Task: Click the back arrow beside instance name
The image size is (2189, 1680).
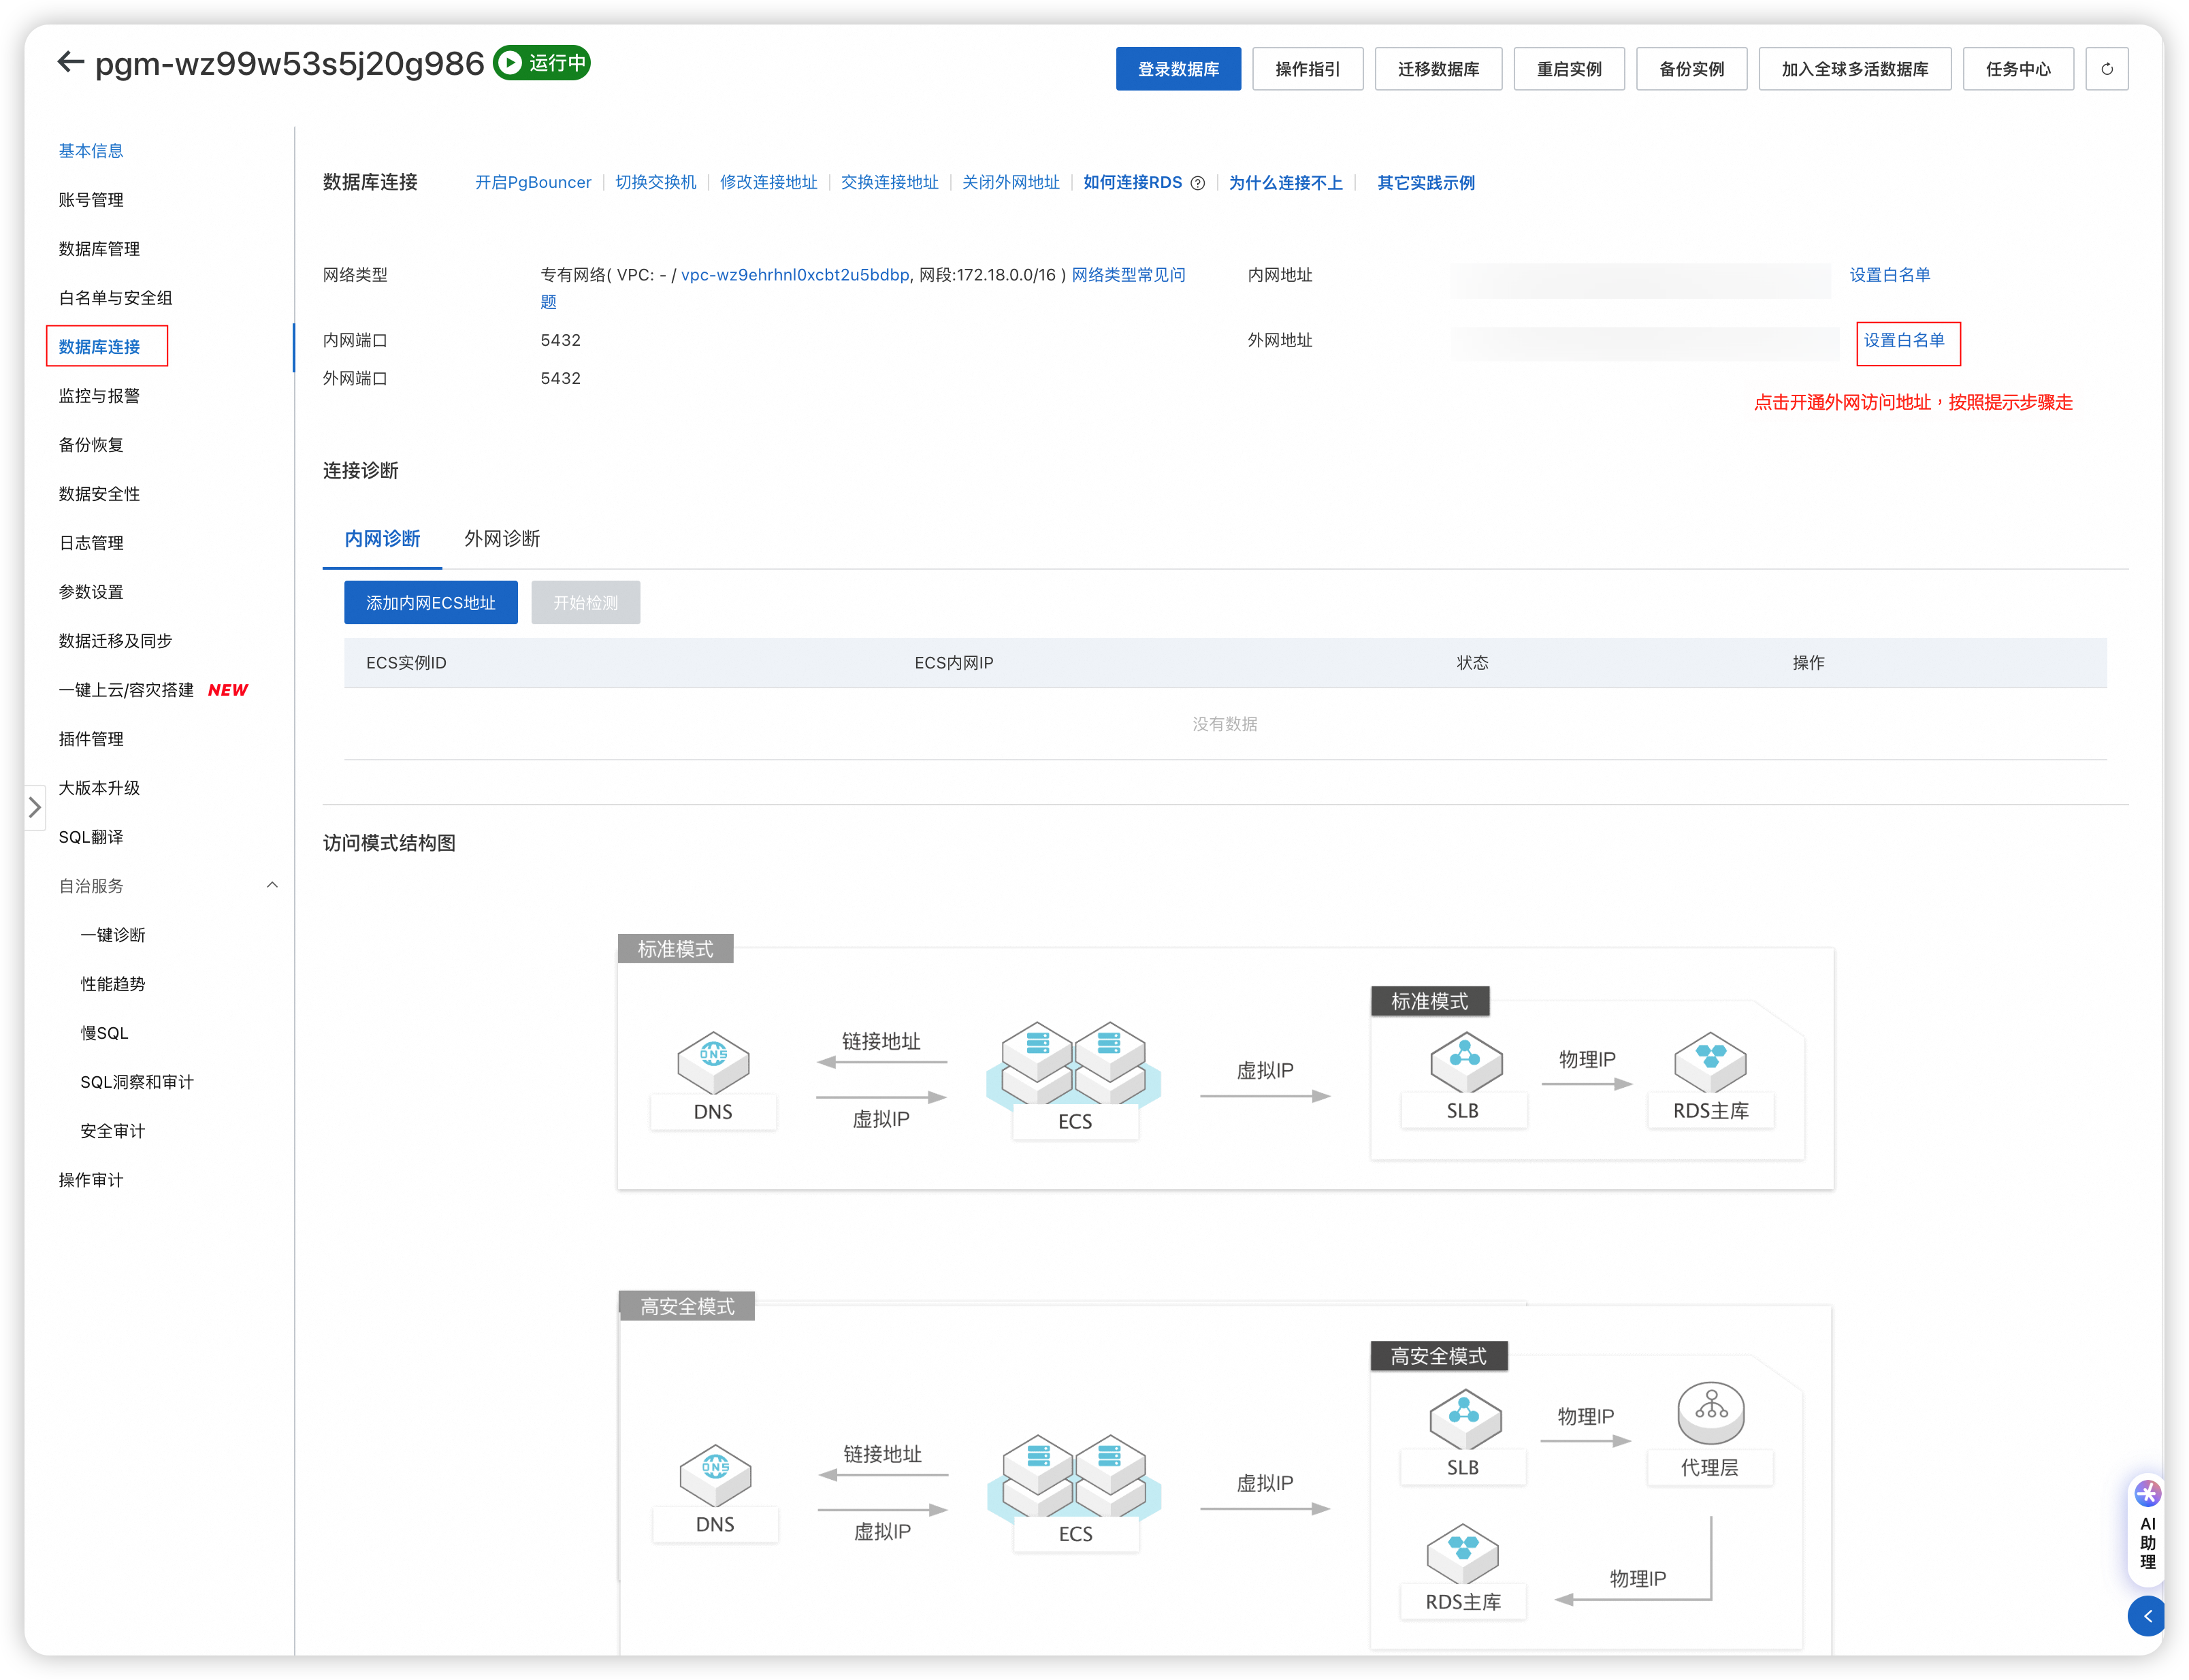Action: coord(70,63)
